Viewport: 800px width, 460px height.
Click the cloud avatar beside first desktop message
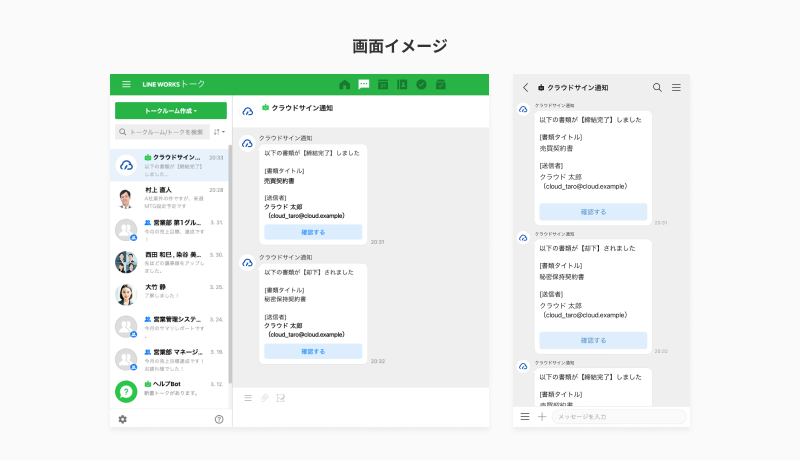[x=247, y=143]
